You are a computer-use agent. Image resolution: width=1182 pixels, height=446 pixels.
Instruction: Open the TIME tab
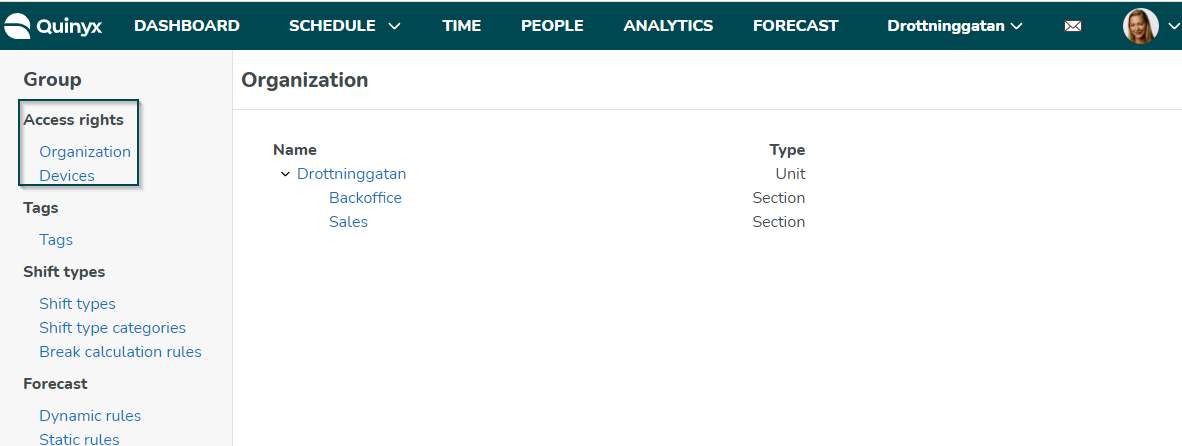[x=461, y=26]
